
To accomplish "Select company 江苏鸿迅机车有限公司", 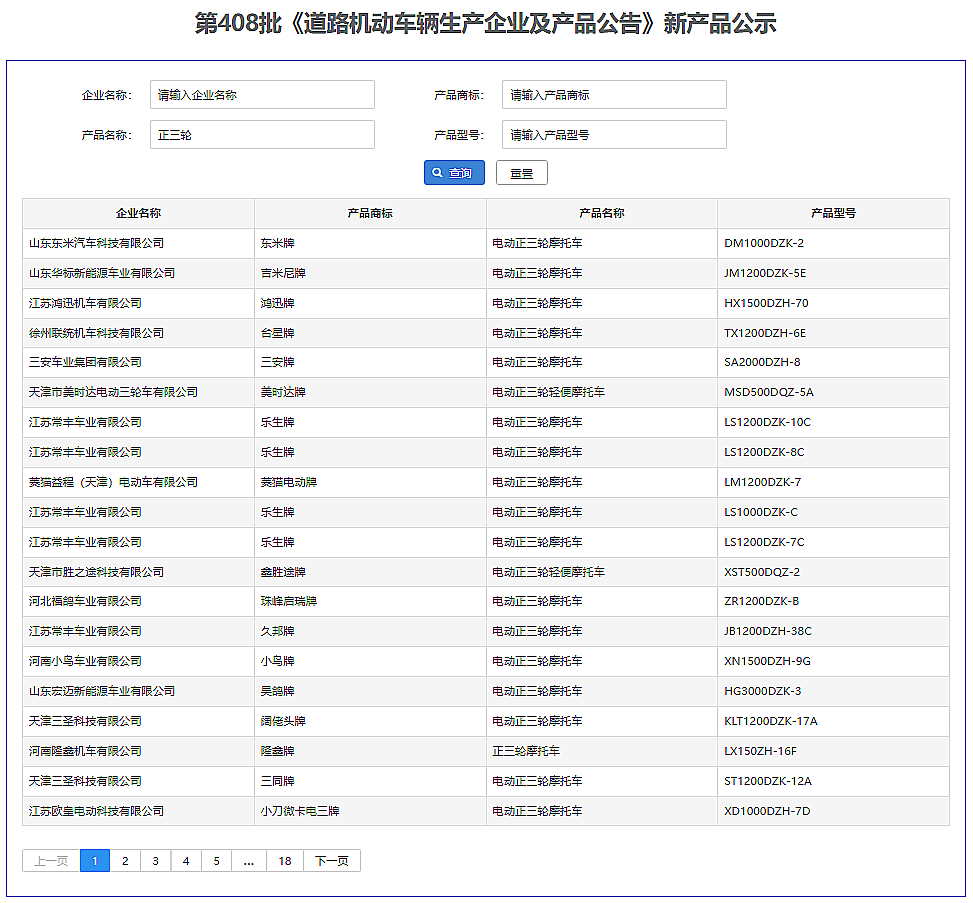I will [85, 303].
